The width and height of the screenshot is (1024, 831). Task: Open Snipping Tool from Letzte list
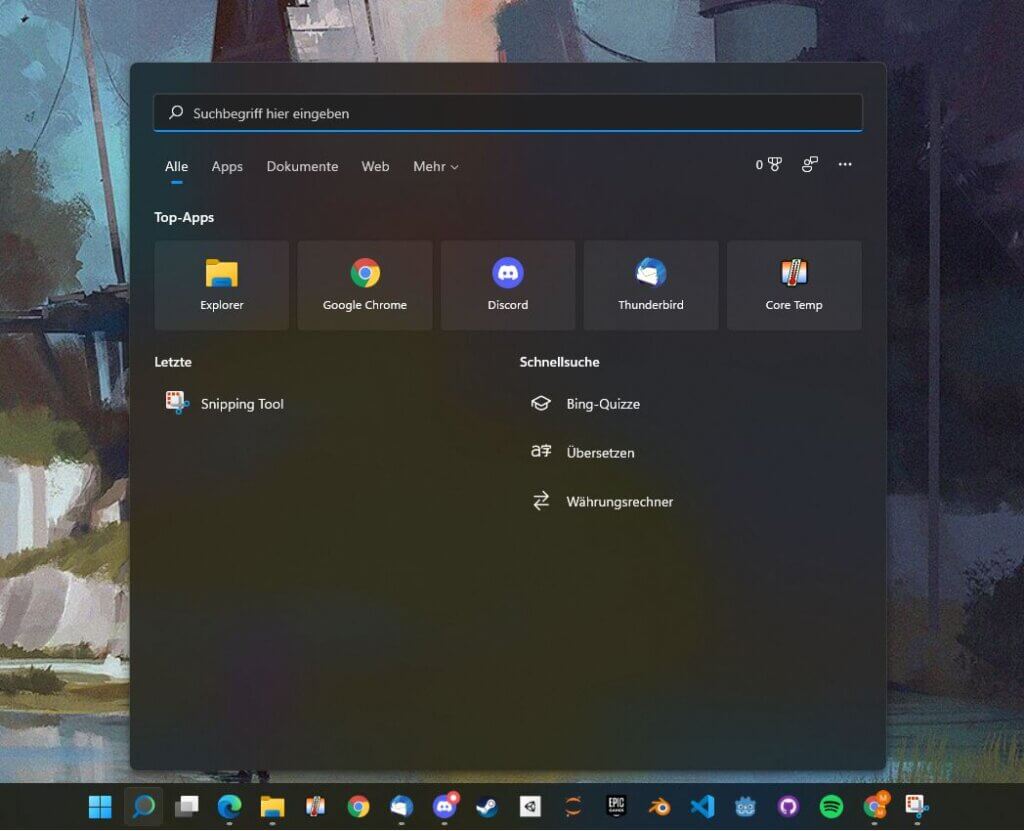[x=242, y=404]
